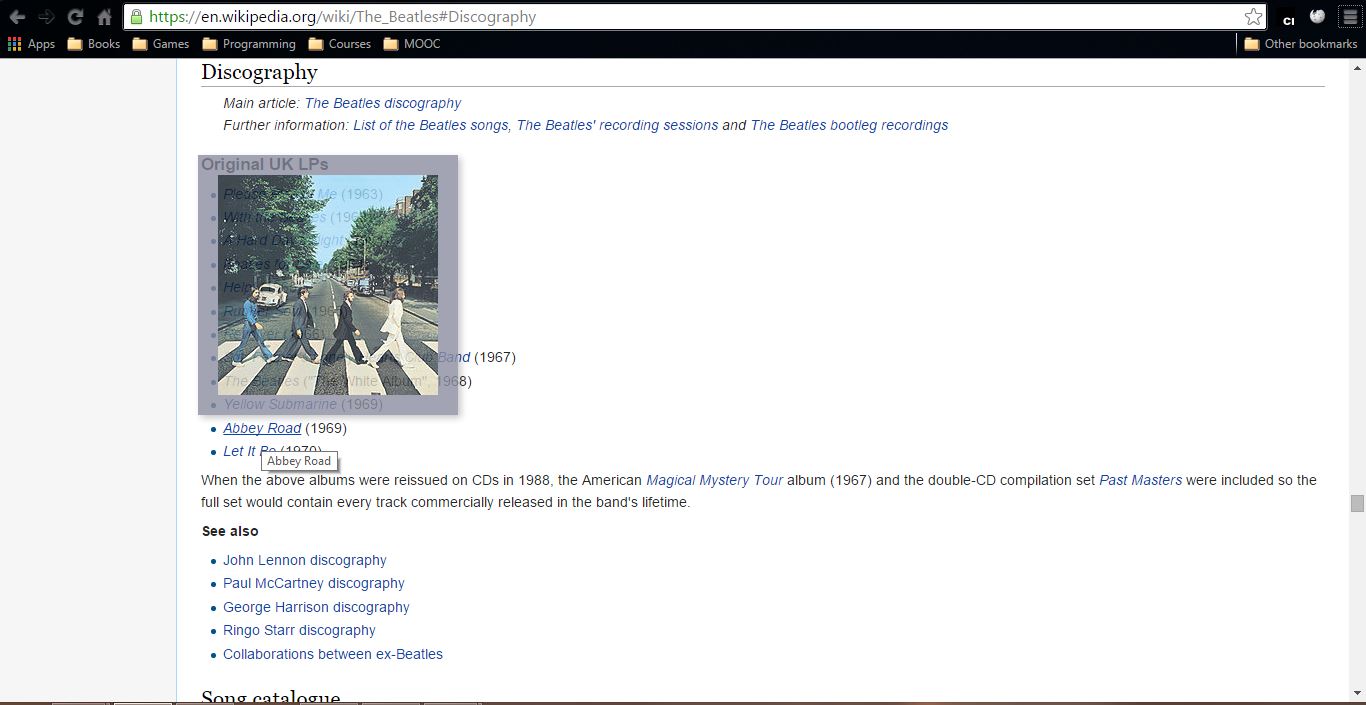Open the MOOC bookmark folder

412,44
